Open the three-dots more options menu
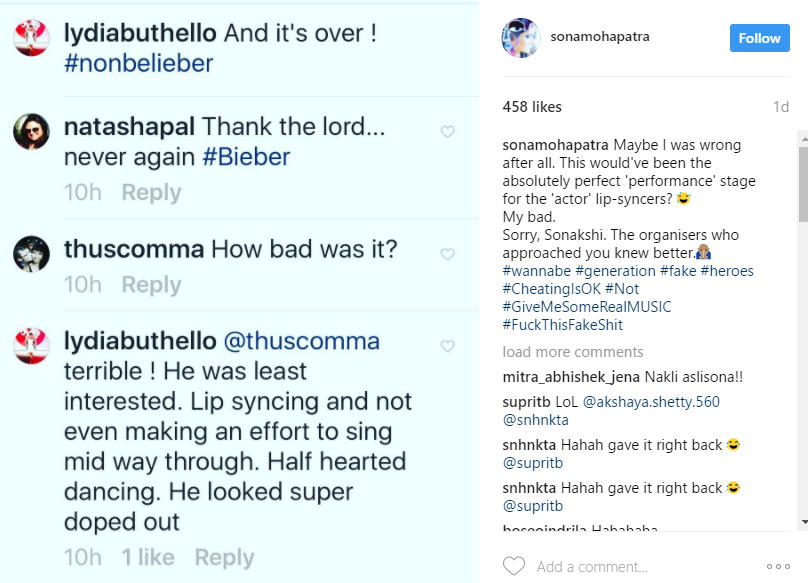 (x=777, y=566)
